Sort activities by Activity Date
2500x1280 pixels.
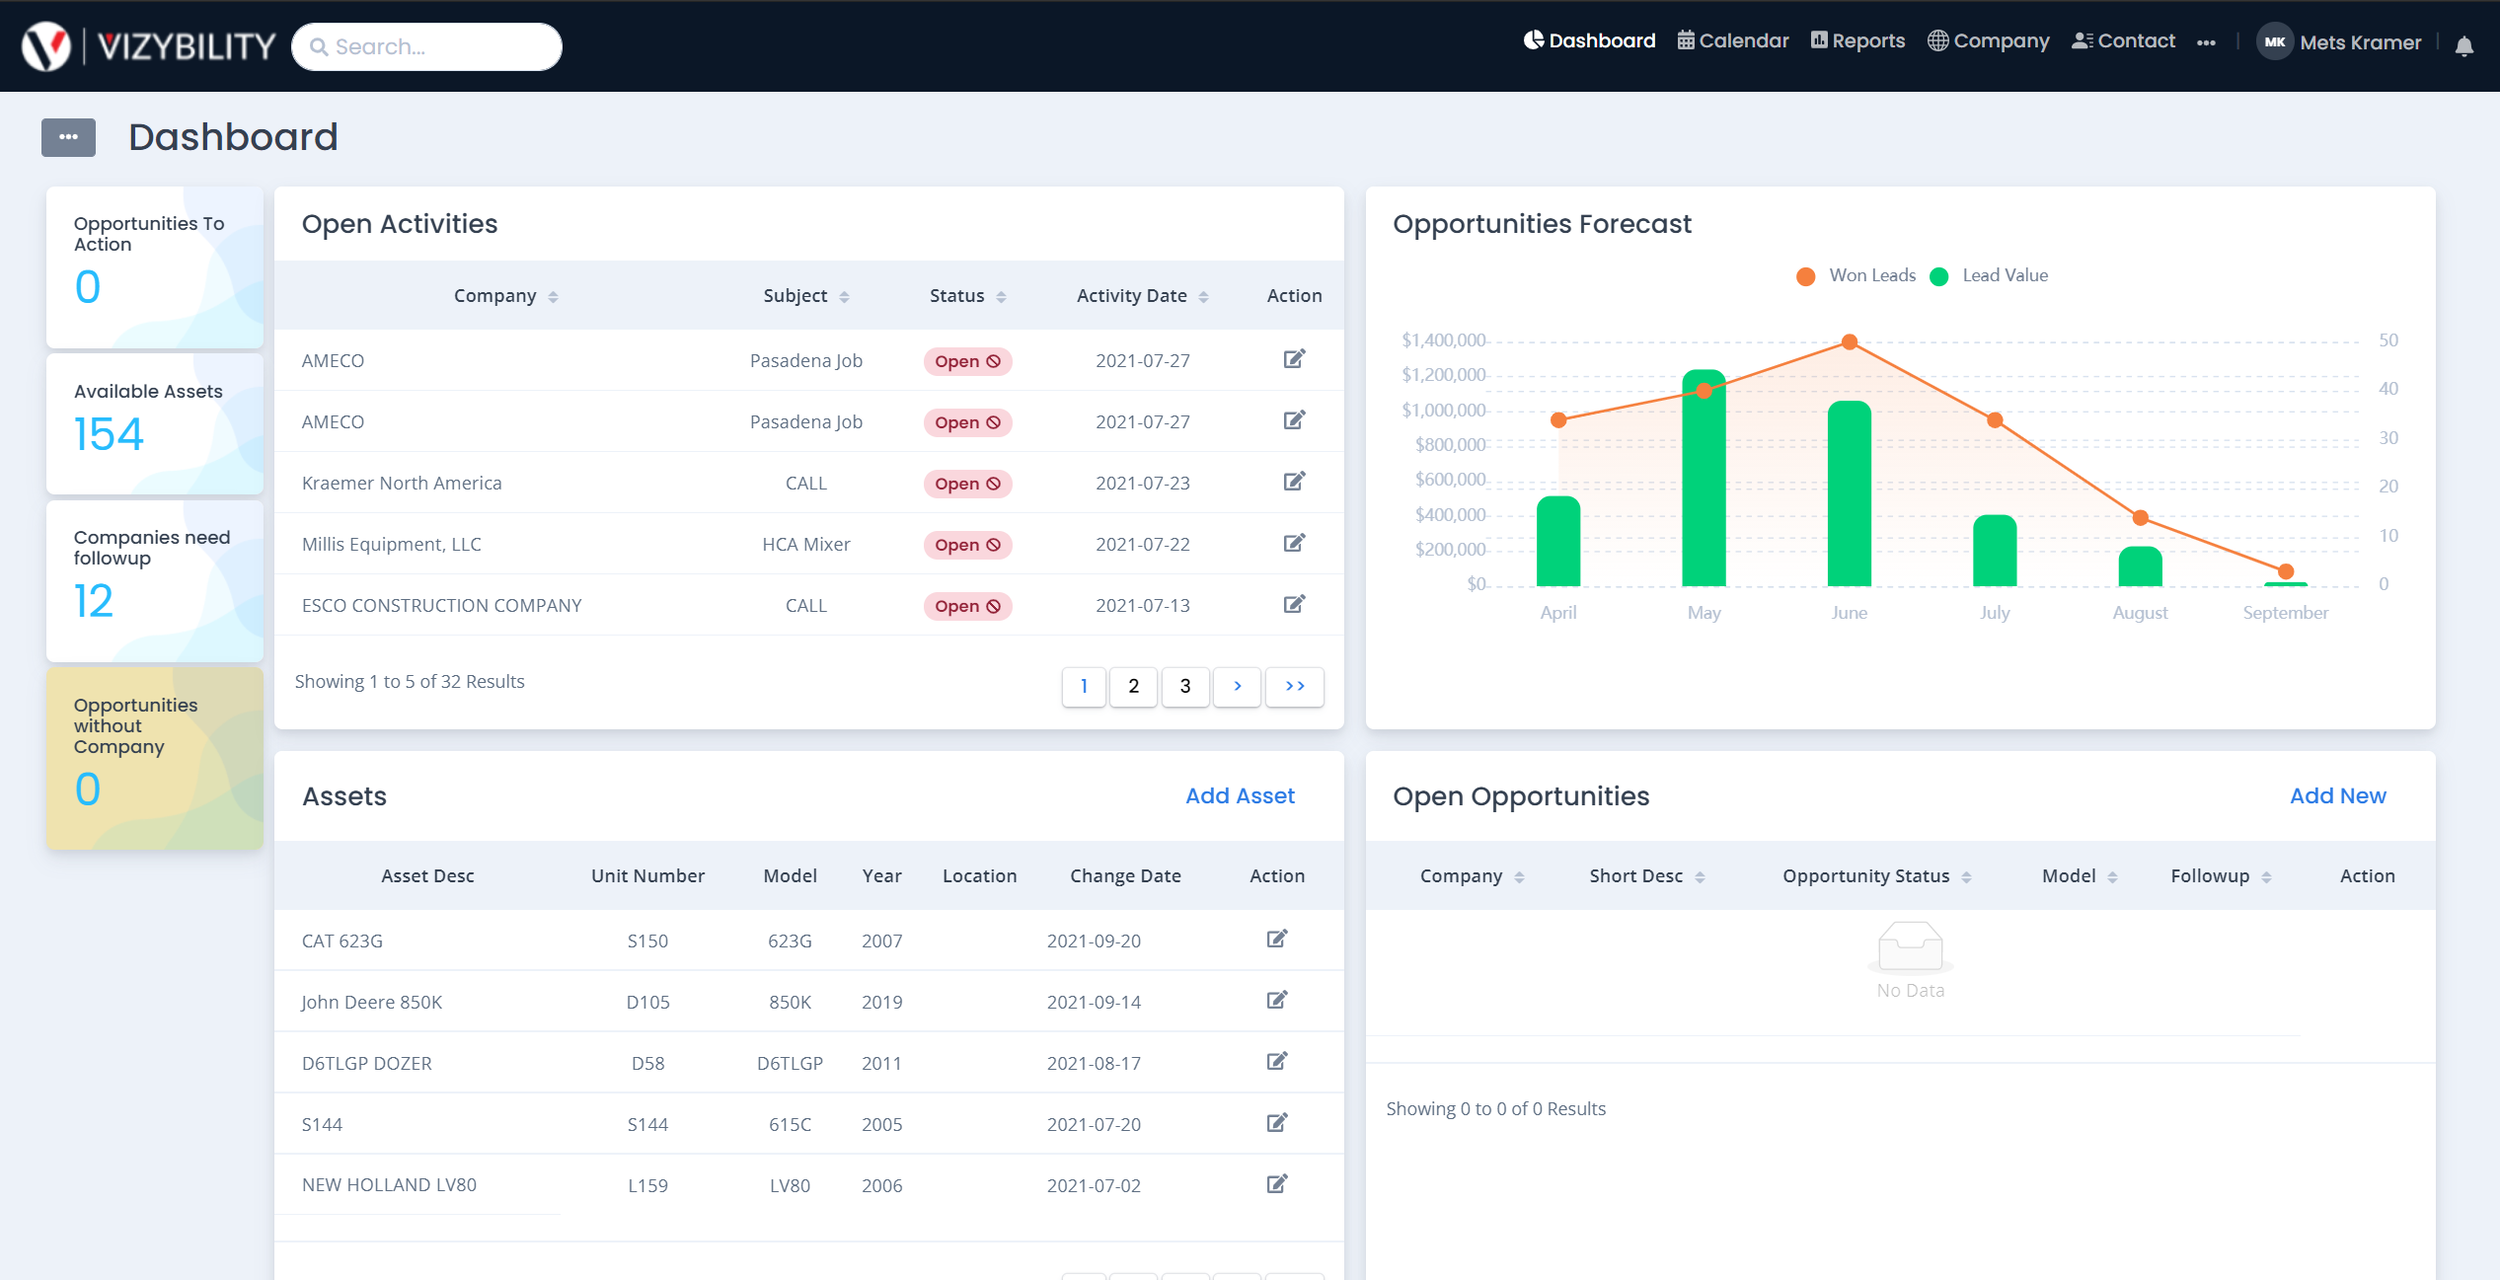pyautogui.click(x=1142, y=296)
